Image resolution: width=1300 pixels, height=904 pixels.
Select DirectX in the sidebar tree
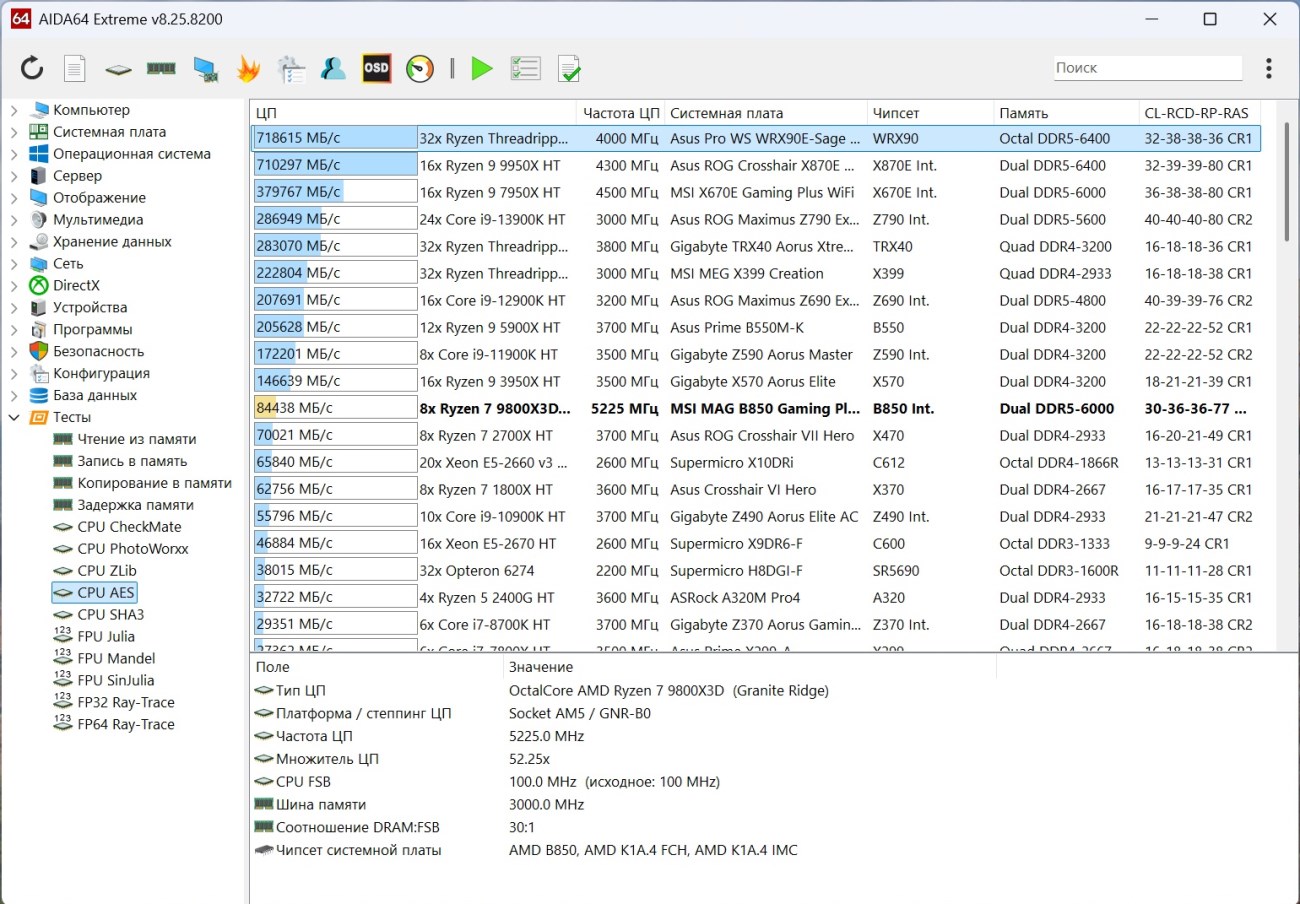click(x=77, y=285)
